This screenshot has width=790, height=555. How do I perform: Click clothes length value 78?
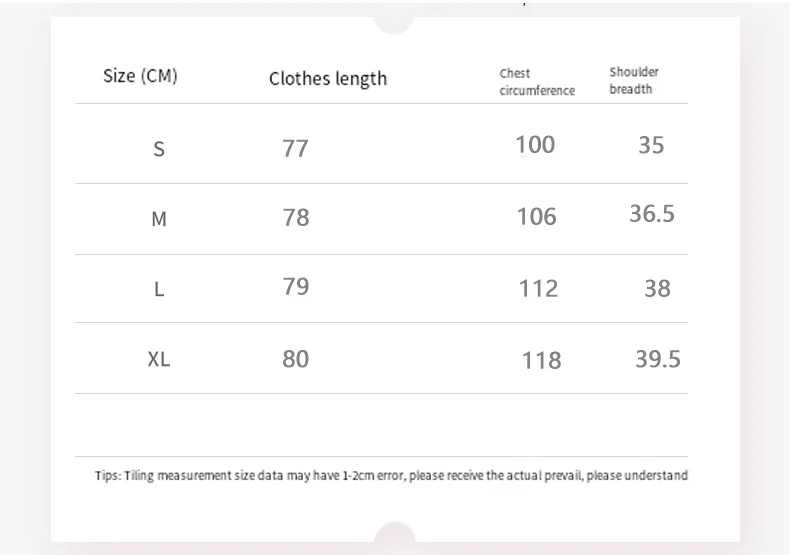[296, 218]
